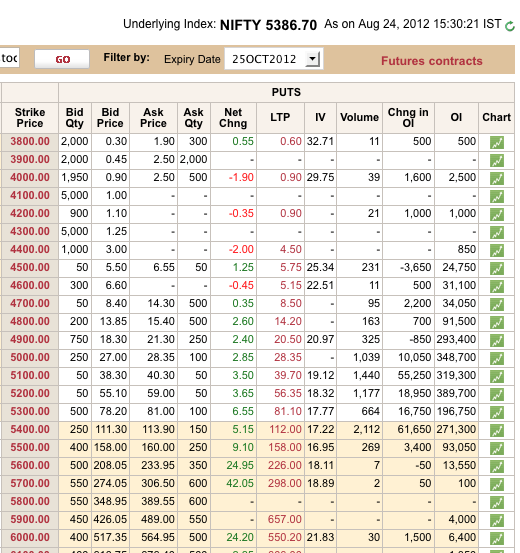Open chart icon for strike 5400.00

497,430
